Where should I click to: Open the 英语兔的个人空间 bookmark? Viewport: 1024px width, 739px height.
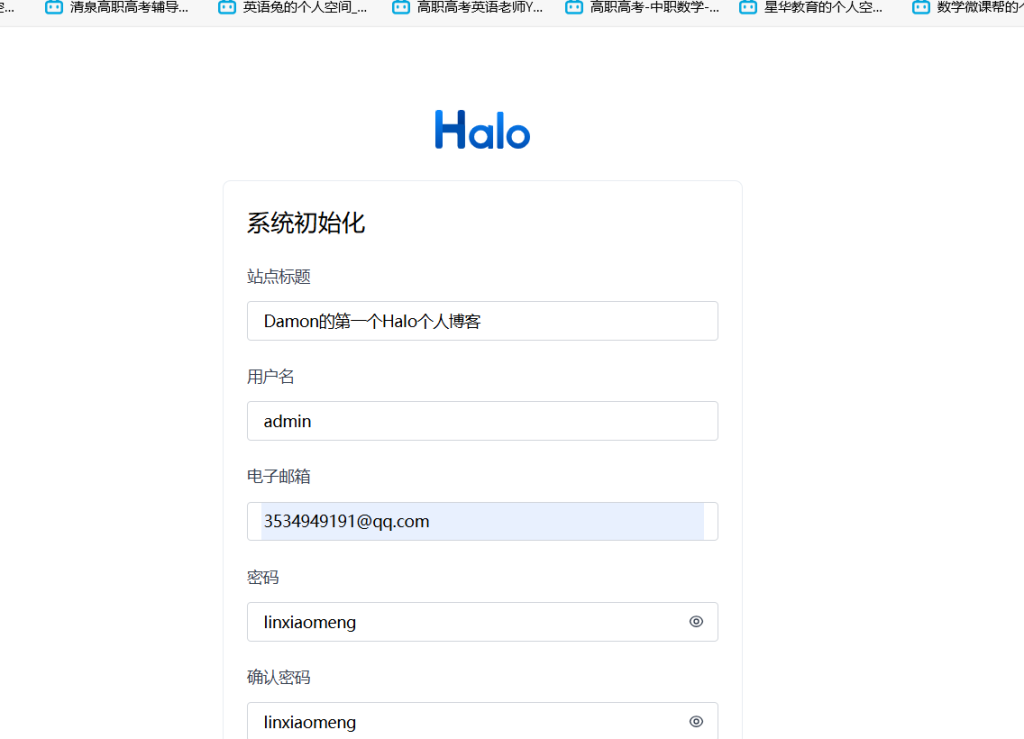[x=304, y=7]
